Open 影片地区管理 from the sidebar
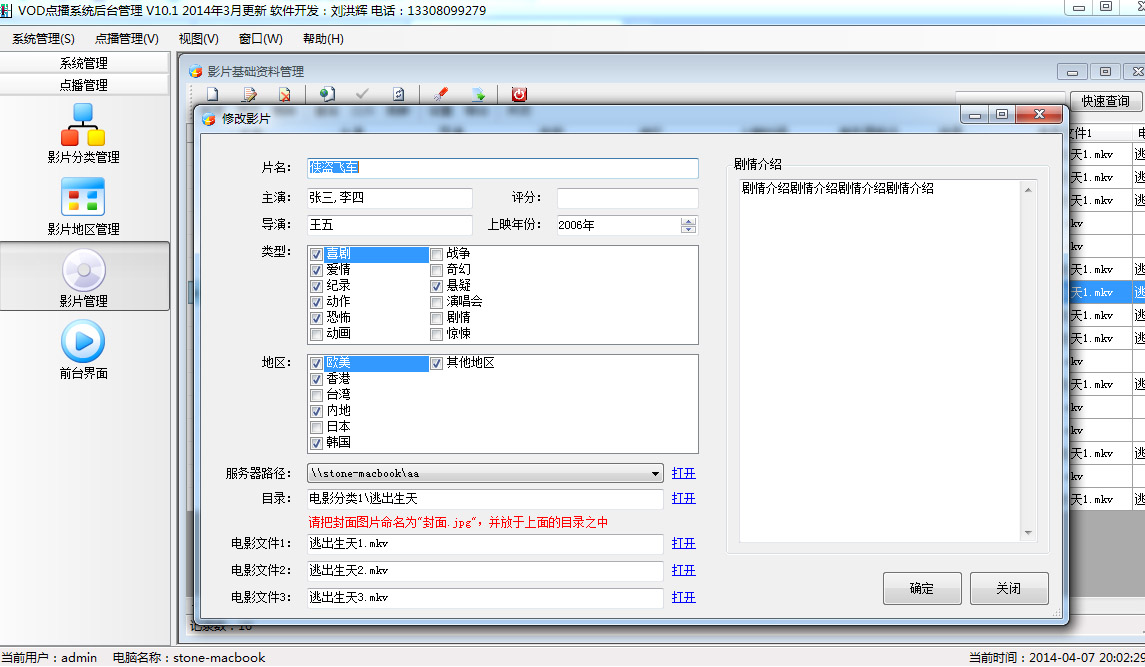This screenshot has height=667, width=1145. click(x=83, y=205)
